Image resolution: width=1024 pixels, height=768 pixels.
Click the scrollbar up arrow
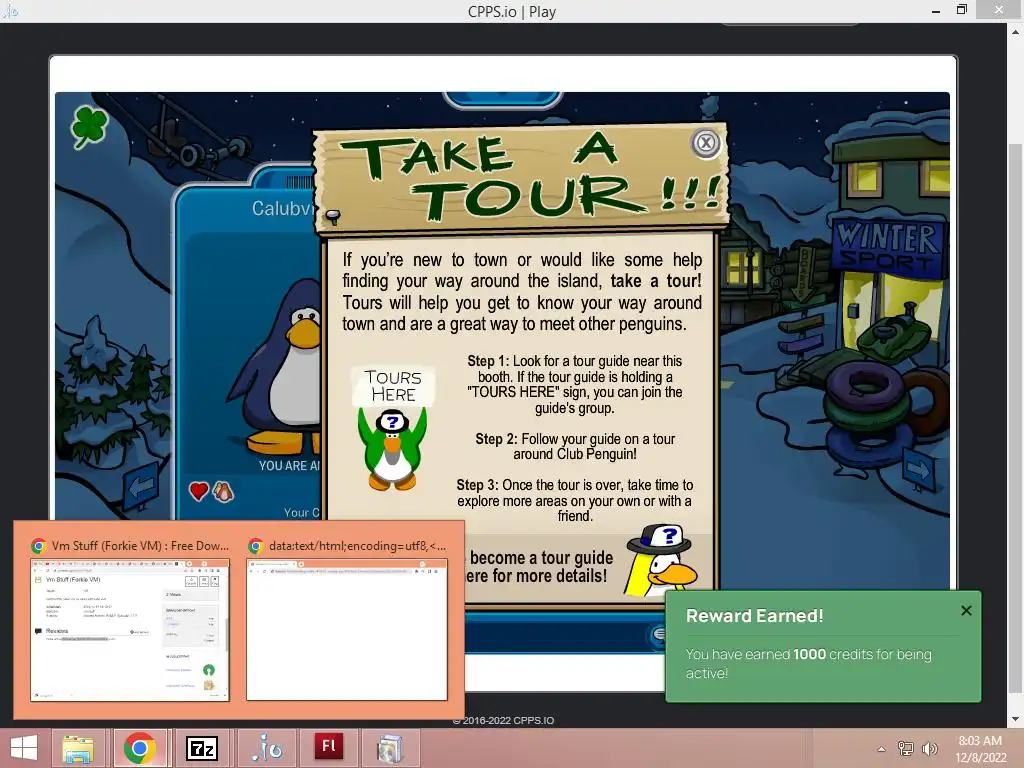pos(1016,30)
